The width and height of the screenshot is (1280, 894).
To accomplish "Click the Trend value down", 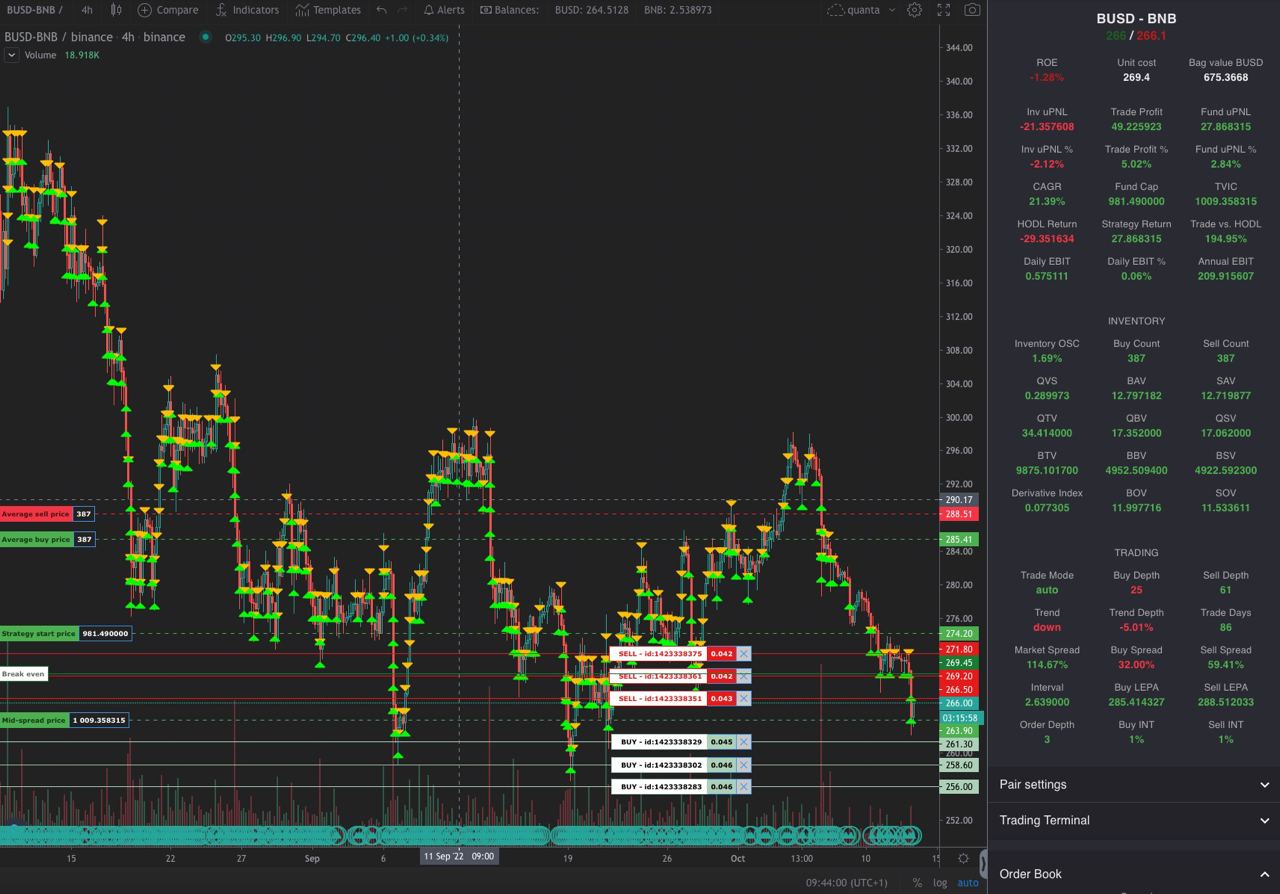I will 1047,627.
